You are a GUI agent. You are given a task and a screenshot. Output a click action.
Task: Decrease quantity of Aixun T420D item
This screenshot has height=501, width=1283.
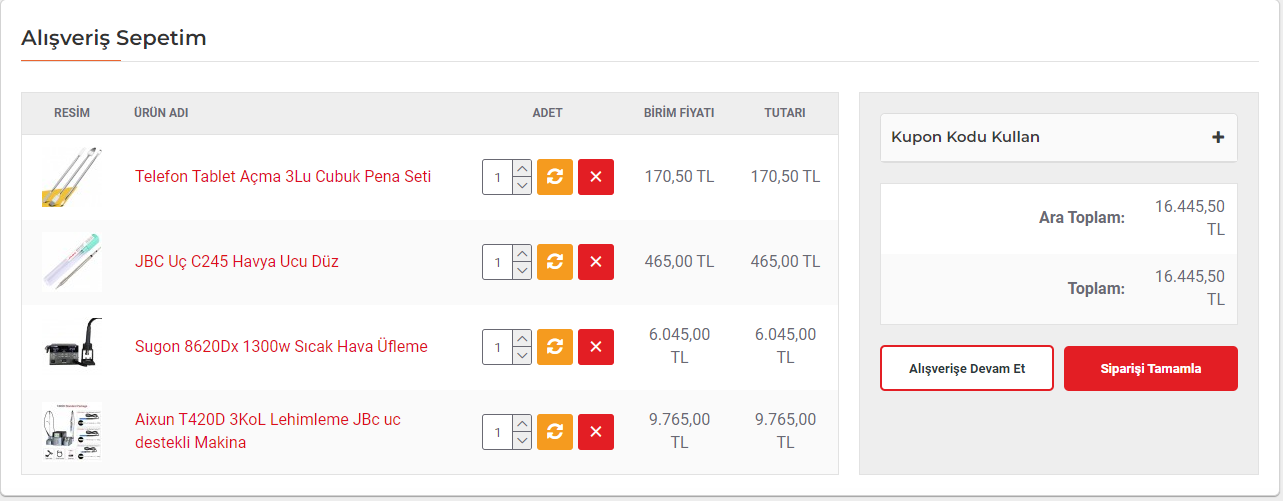pos(521,441)
